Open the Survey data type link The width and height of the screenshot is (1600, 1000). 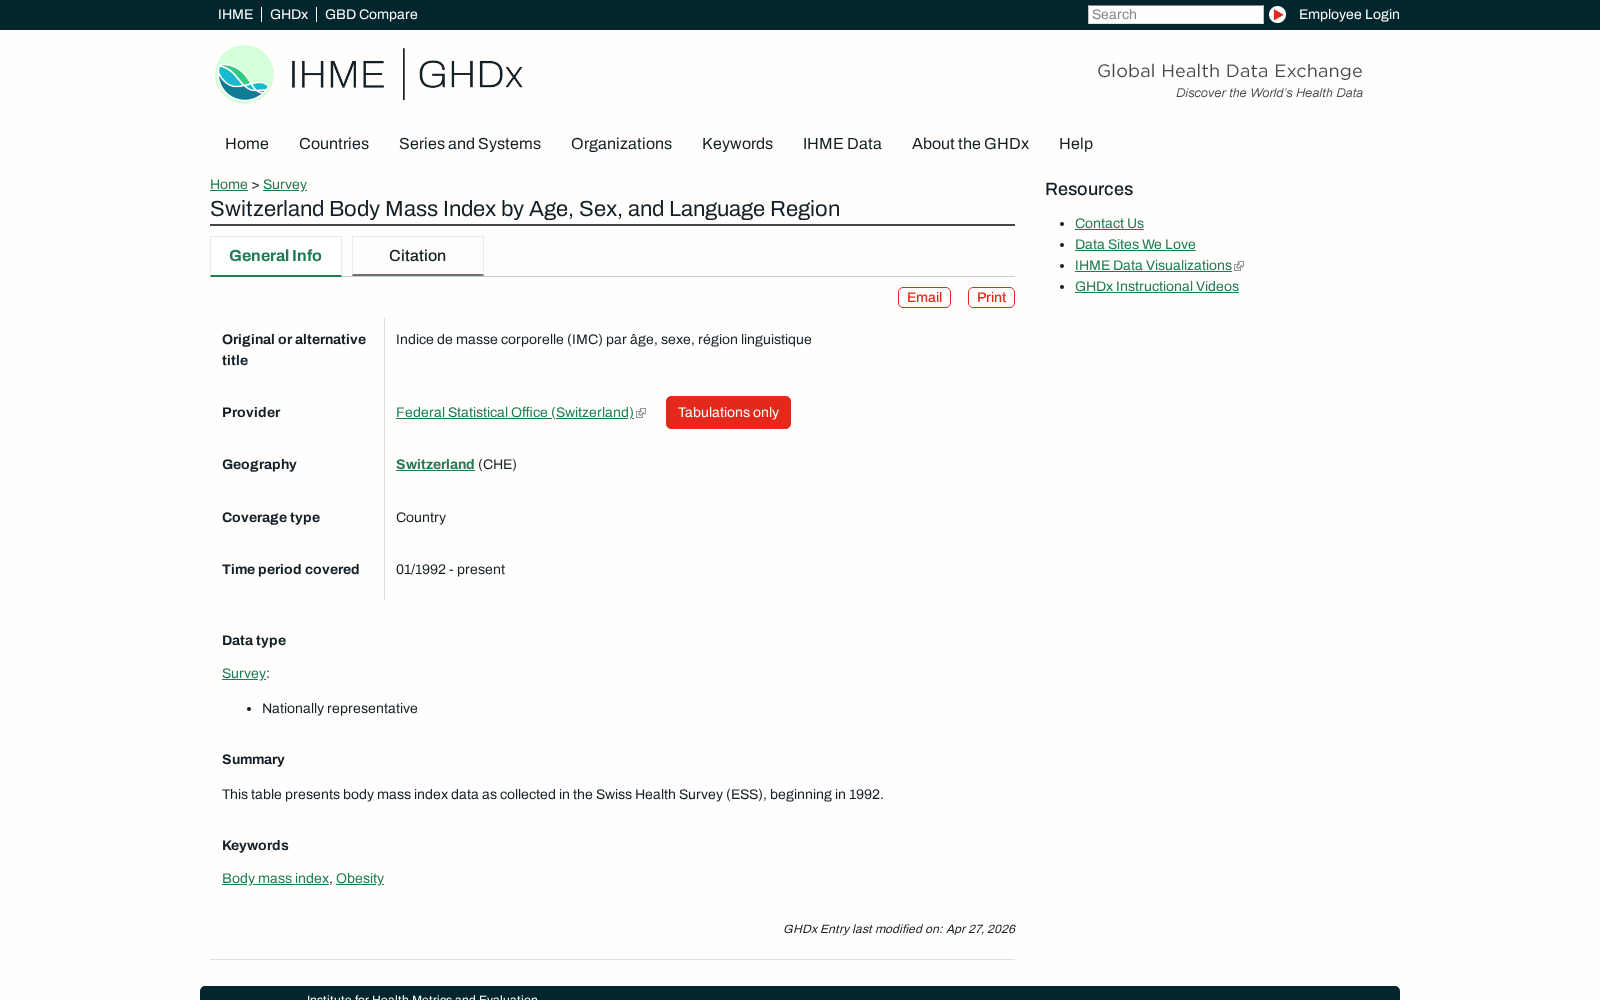coord(244,673)
